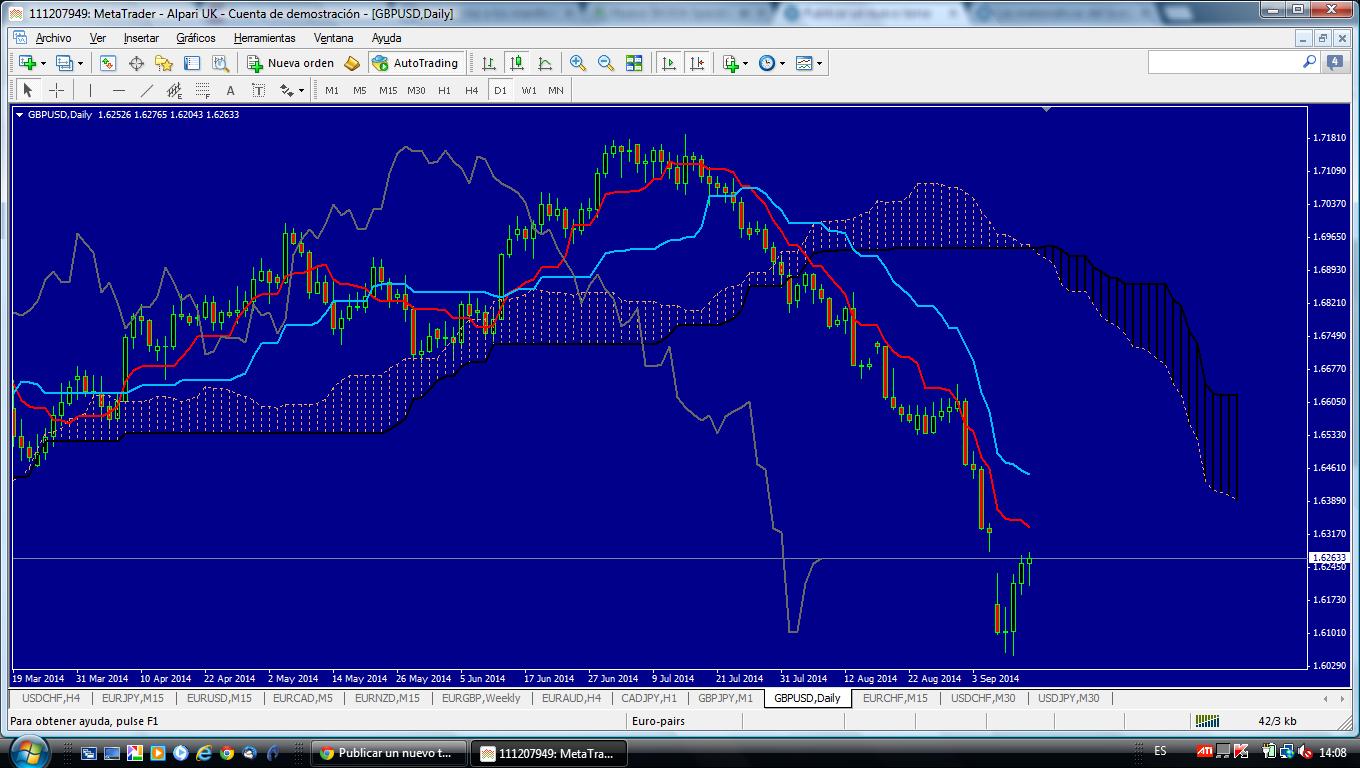
Task: Open the Gráficos menu
Action: 196,38
